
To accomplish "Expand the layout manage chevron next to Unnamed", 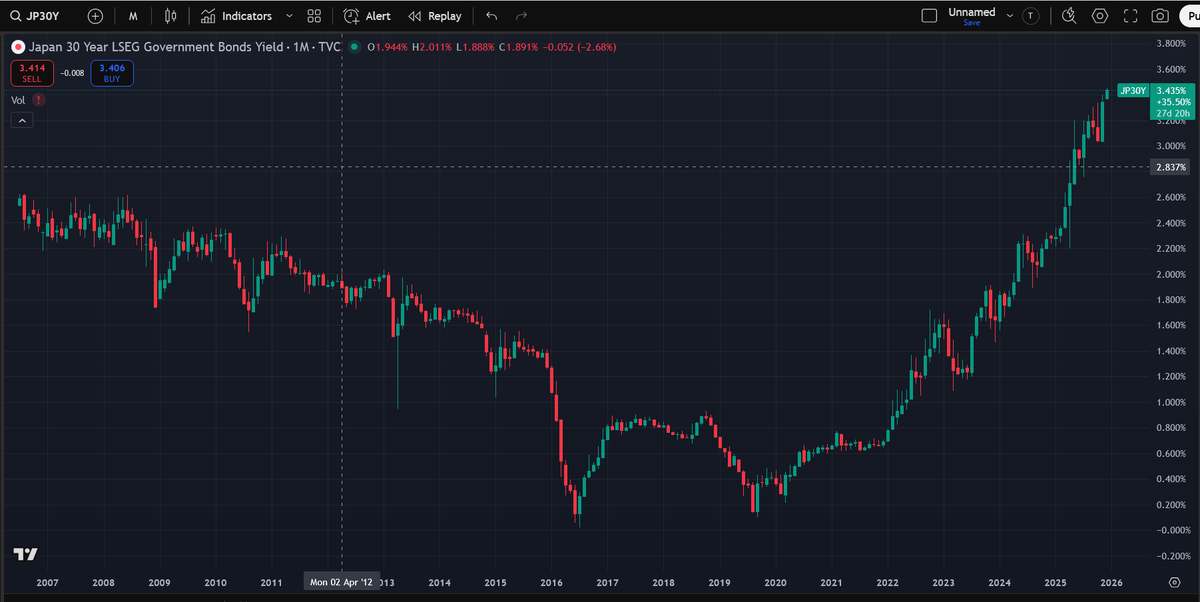I will [x=1009, y=16].
